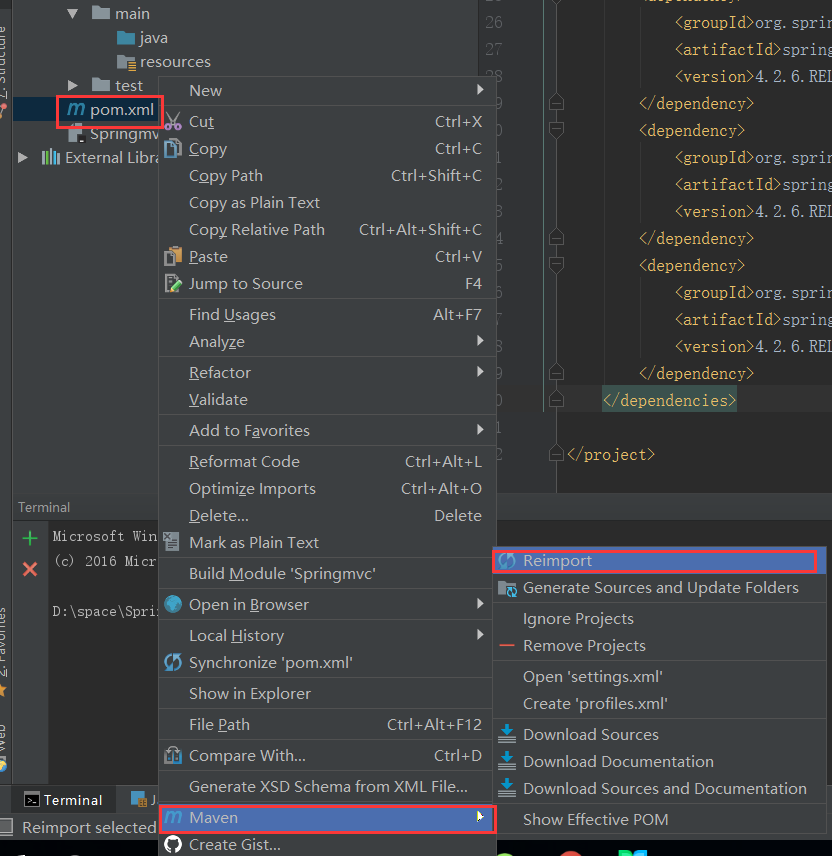This screenshot has height=856, width=832.
Task: Expand the test folder node
Action: point(72,86)
